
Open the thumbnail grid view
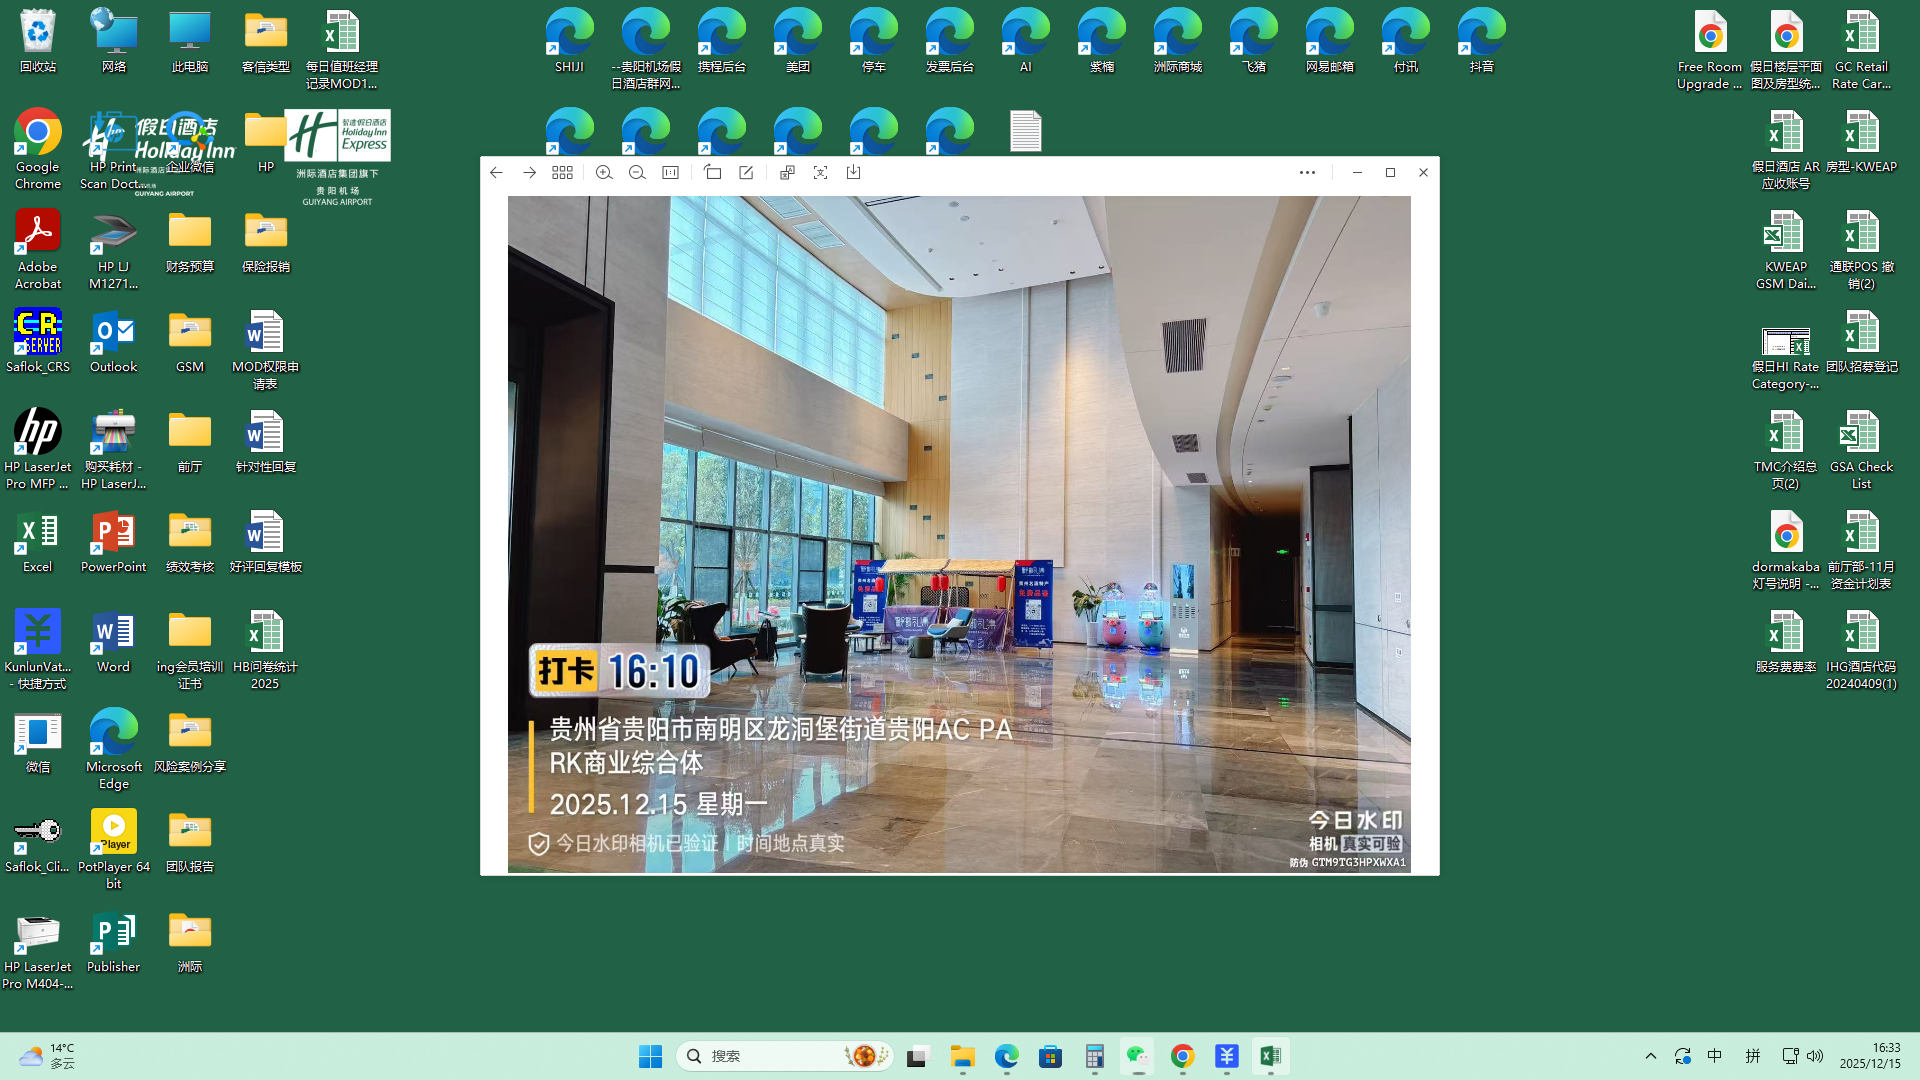pos(562,173)
